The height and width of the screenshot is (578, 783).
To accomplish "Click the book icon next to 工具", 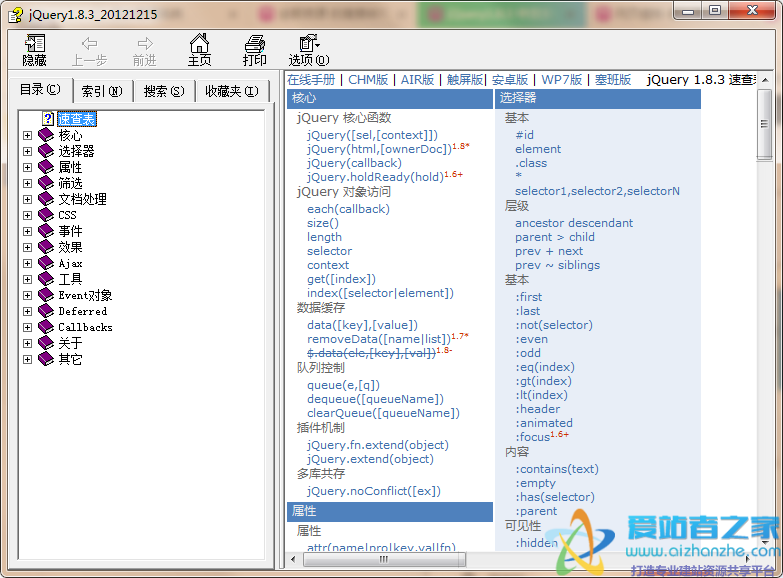I will click(x=46, y=279).
